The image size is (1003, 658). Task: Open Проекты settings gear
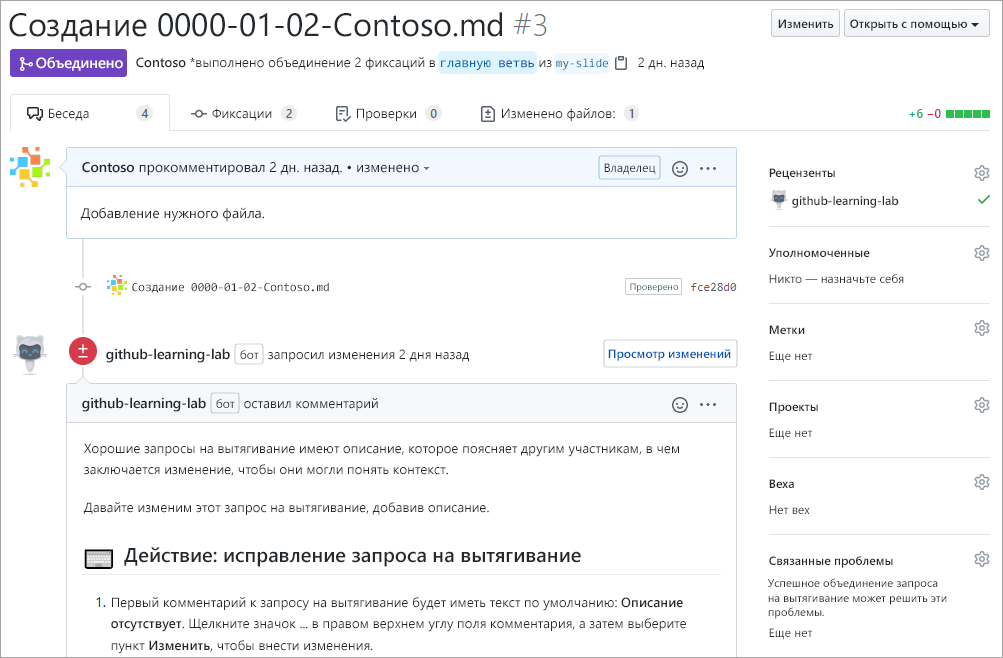tap(981, 405)
